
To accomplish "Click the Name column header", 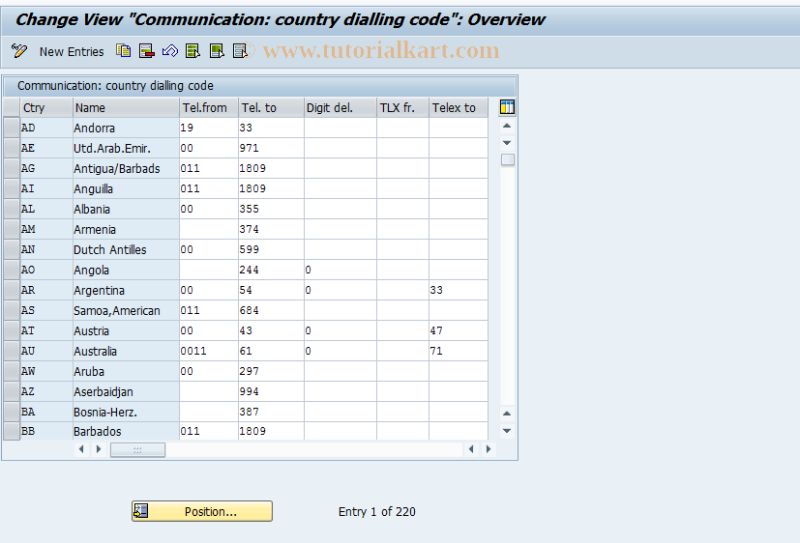I will pyautogui.click(x=126, y=108).
